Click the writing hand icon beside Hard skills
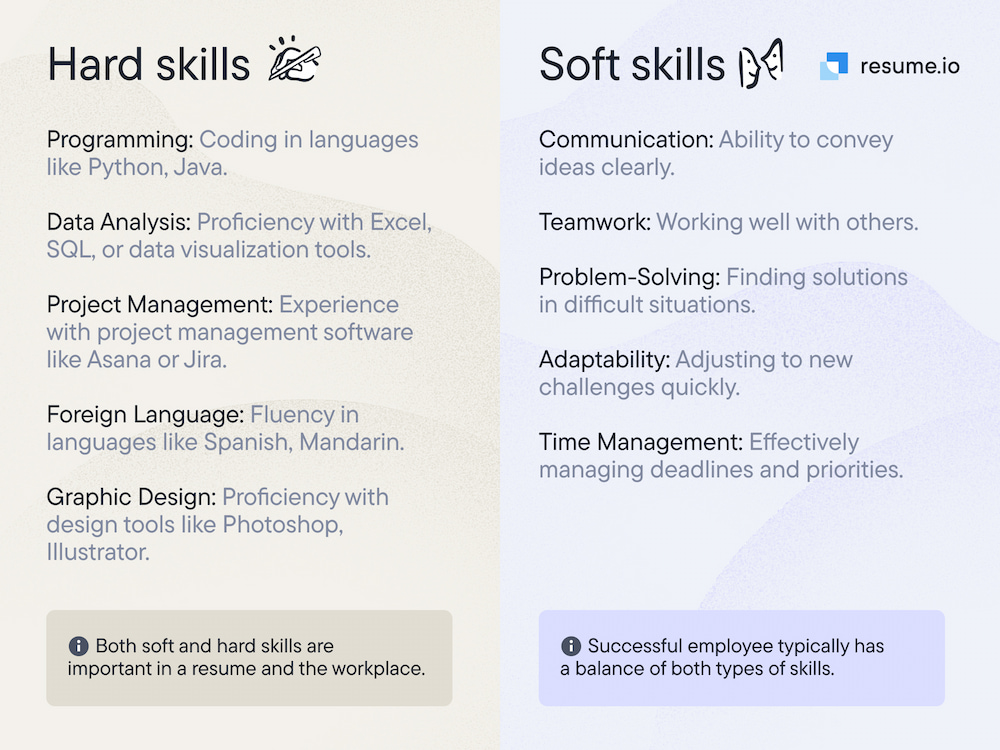Image resolution: width=1000 pixels, height=750 pixels. (294, 62)
